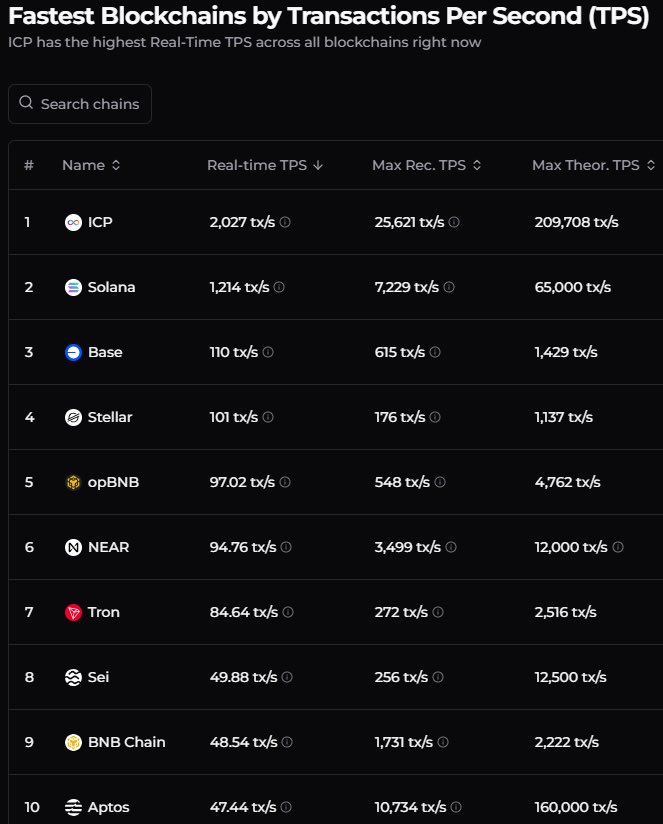
Task: Click info icon beside Tron 272 tx/s
Action: click(x=438, y=612)
